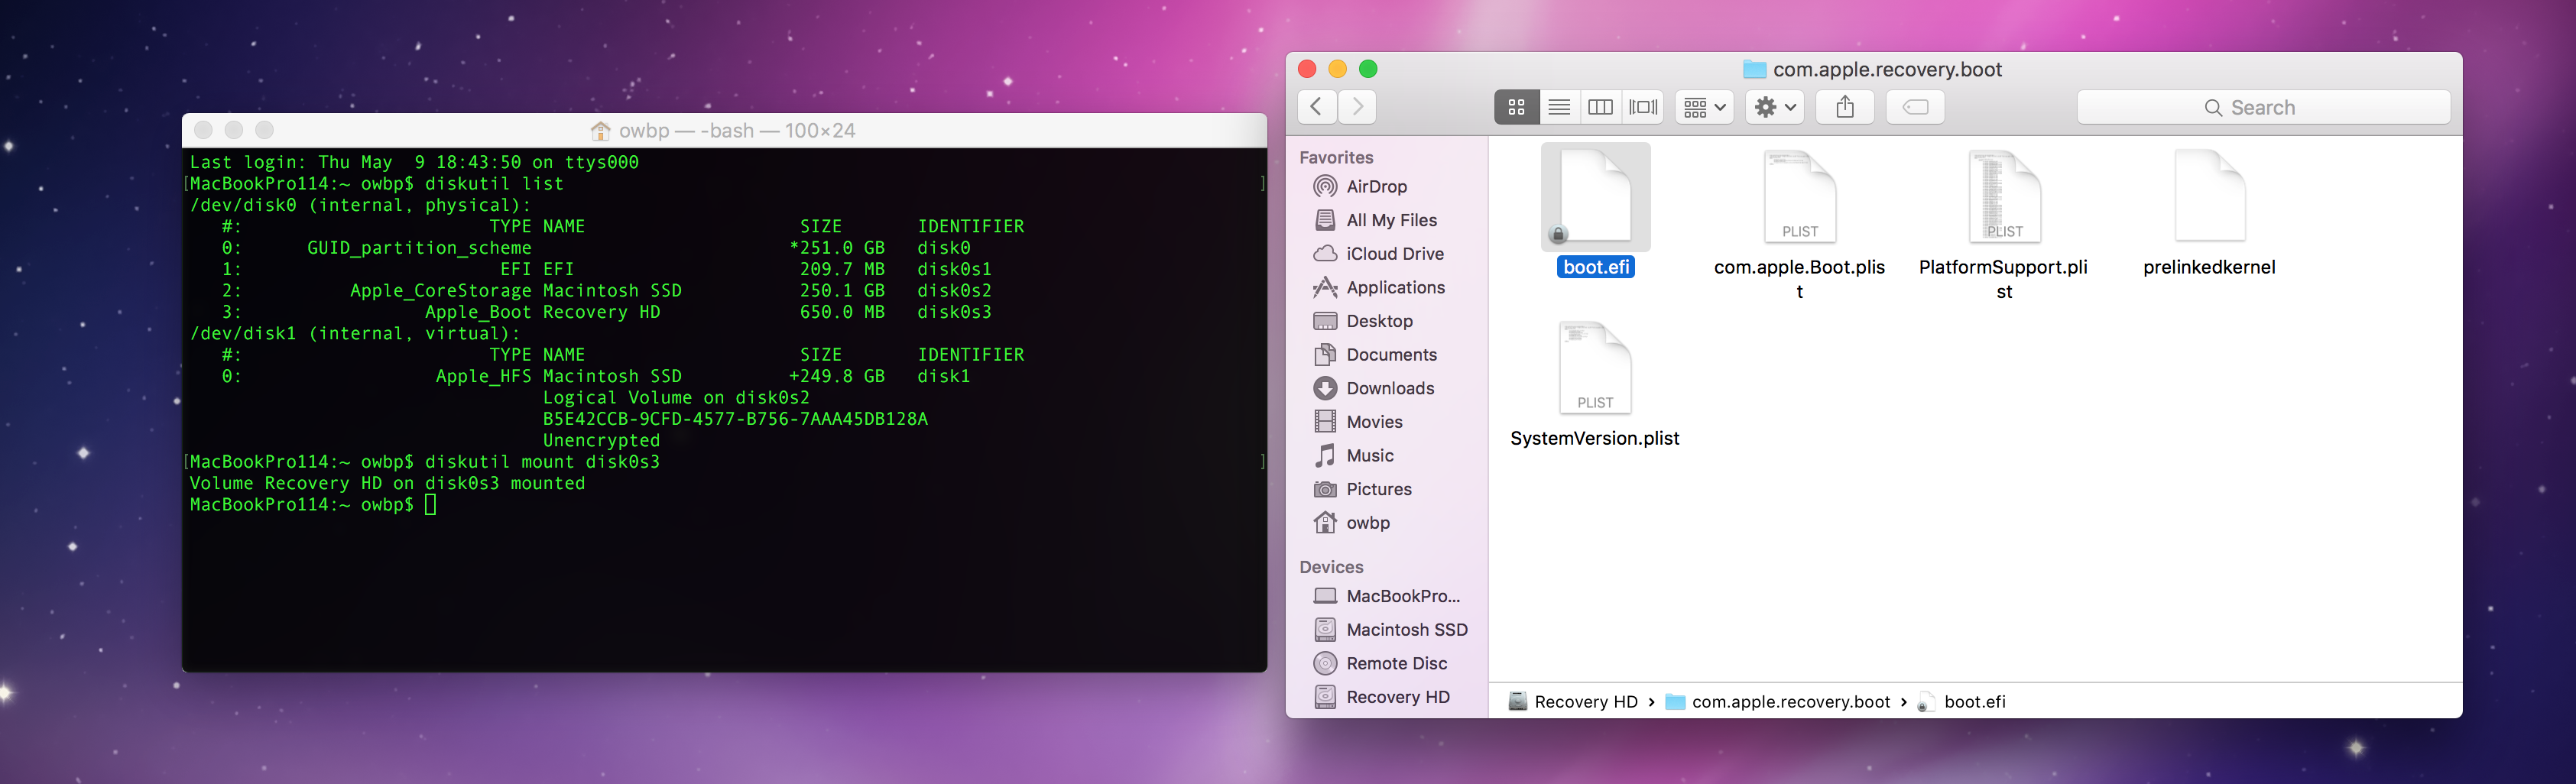This screenshot has height=784, width=2576.
Task: Switch Finder to column view
Action: click(1601, 107)
